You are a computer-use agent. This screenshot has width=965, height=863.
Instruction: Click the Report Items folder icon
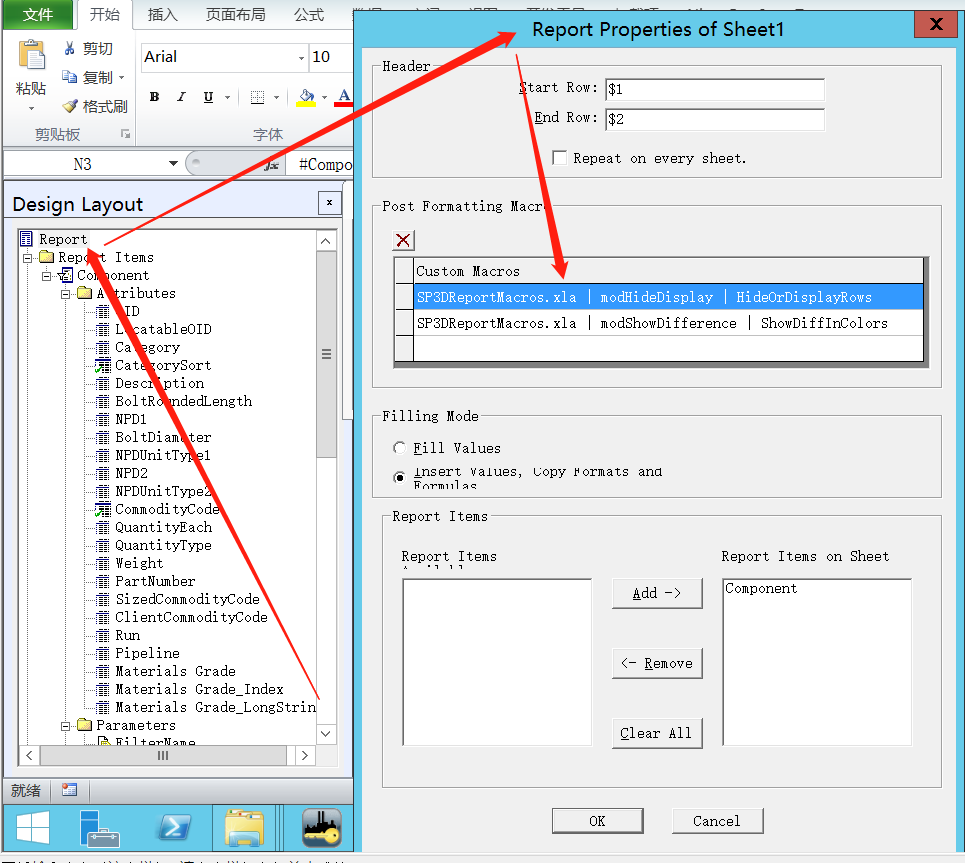[x=47, y=257]
